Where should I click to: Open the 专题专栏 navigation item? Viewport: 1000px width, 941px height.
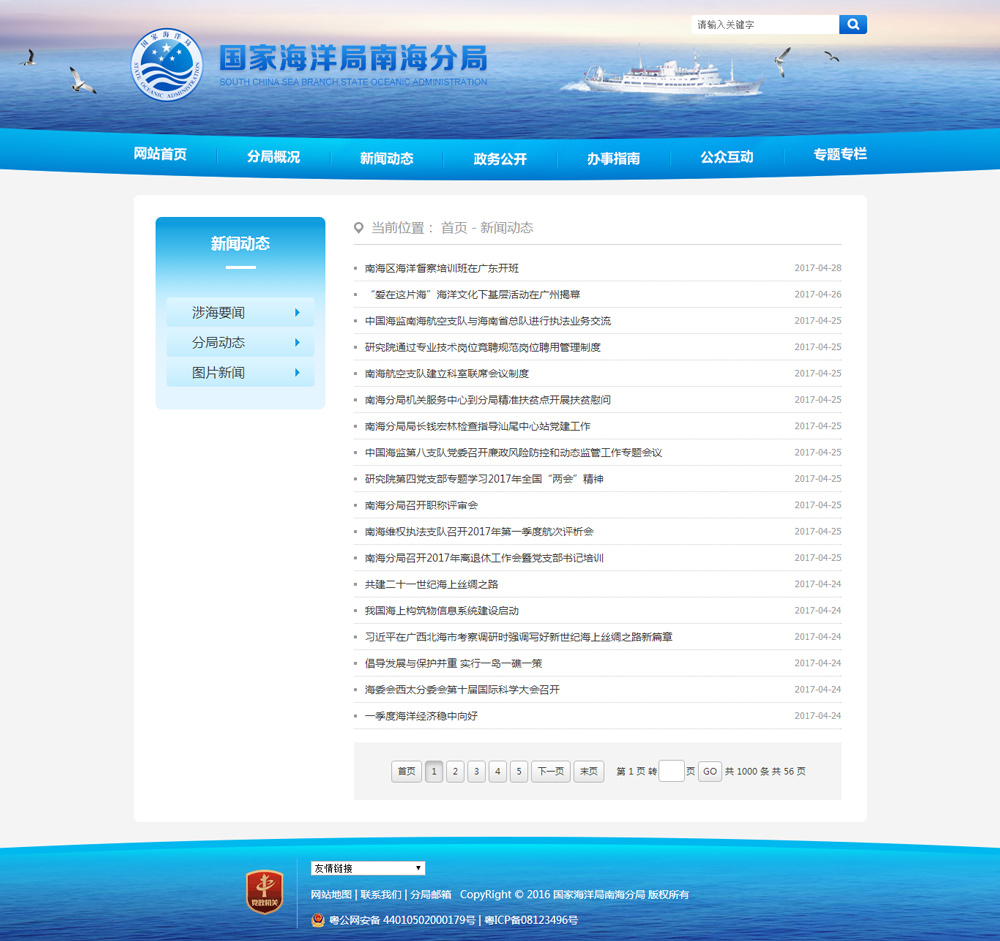(x=839, y=154)
